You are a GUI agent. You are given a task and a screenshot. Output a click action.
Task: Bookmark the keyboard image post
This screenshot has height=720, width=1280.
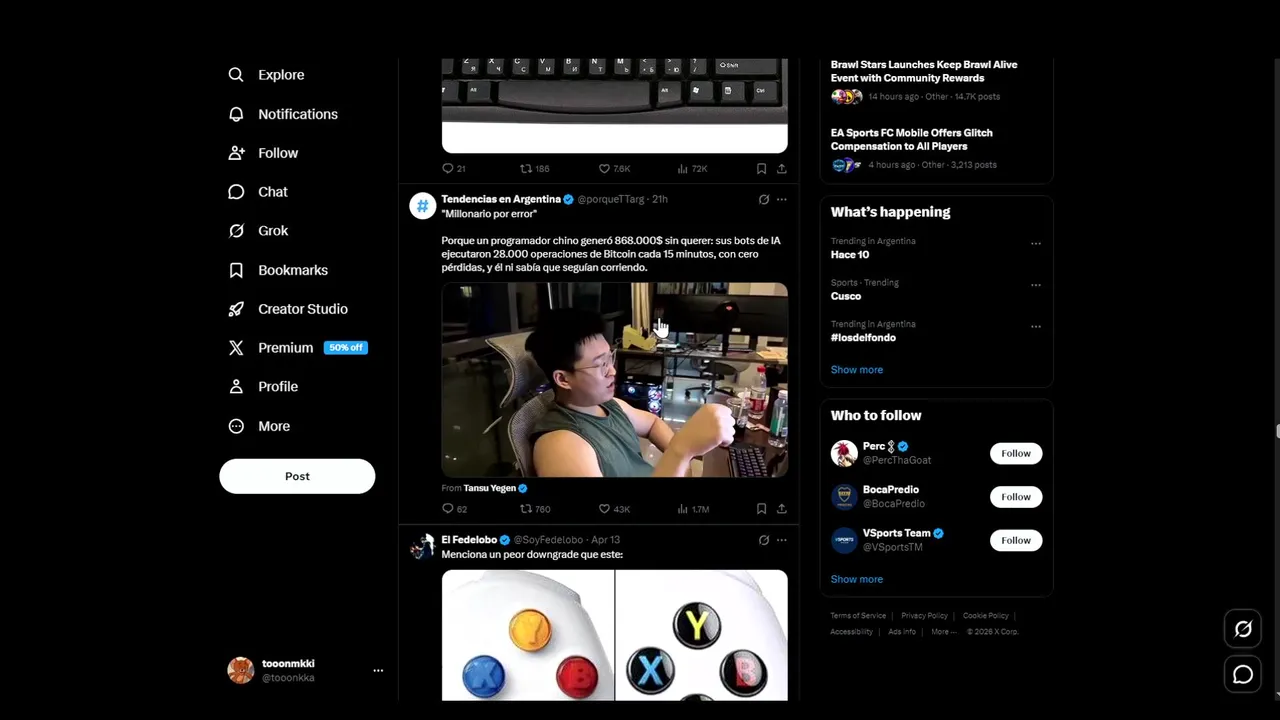click(x=761, y=169)
